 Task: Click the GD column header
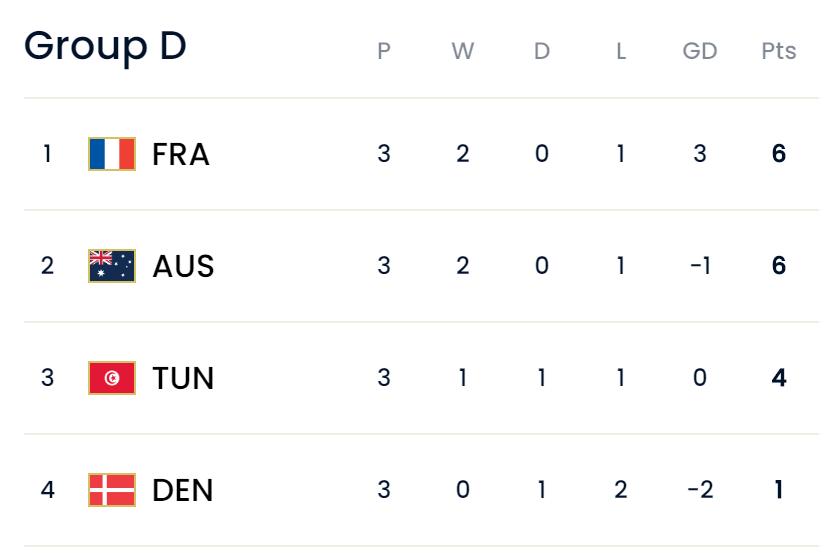699,51
